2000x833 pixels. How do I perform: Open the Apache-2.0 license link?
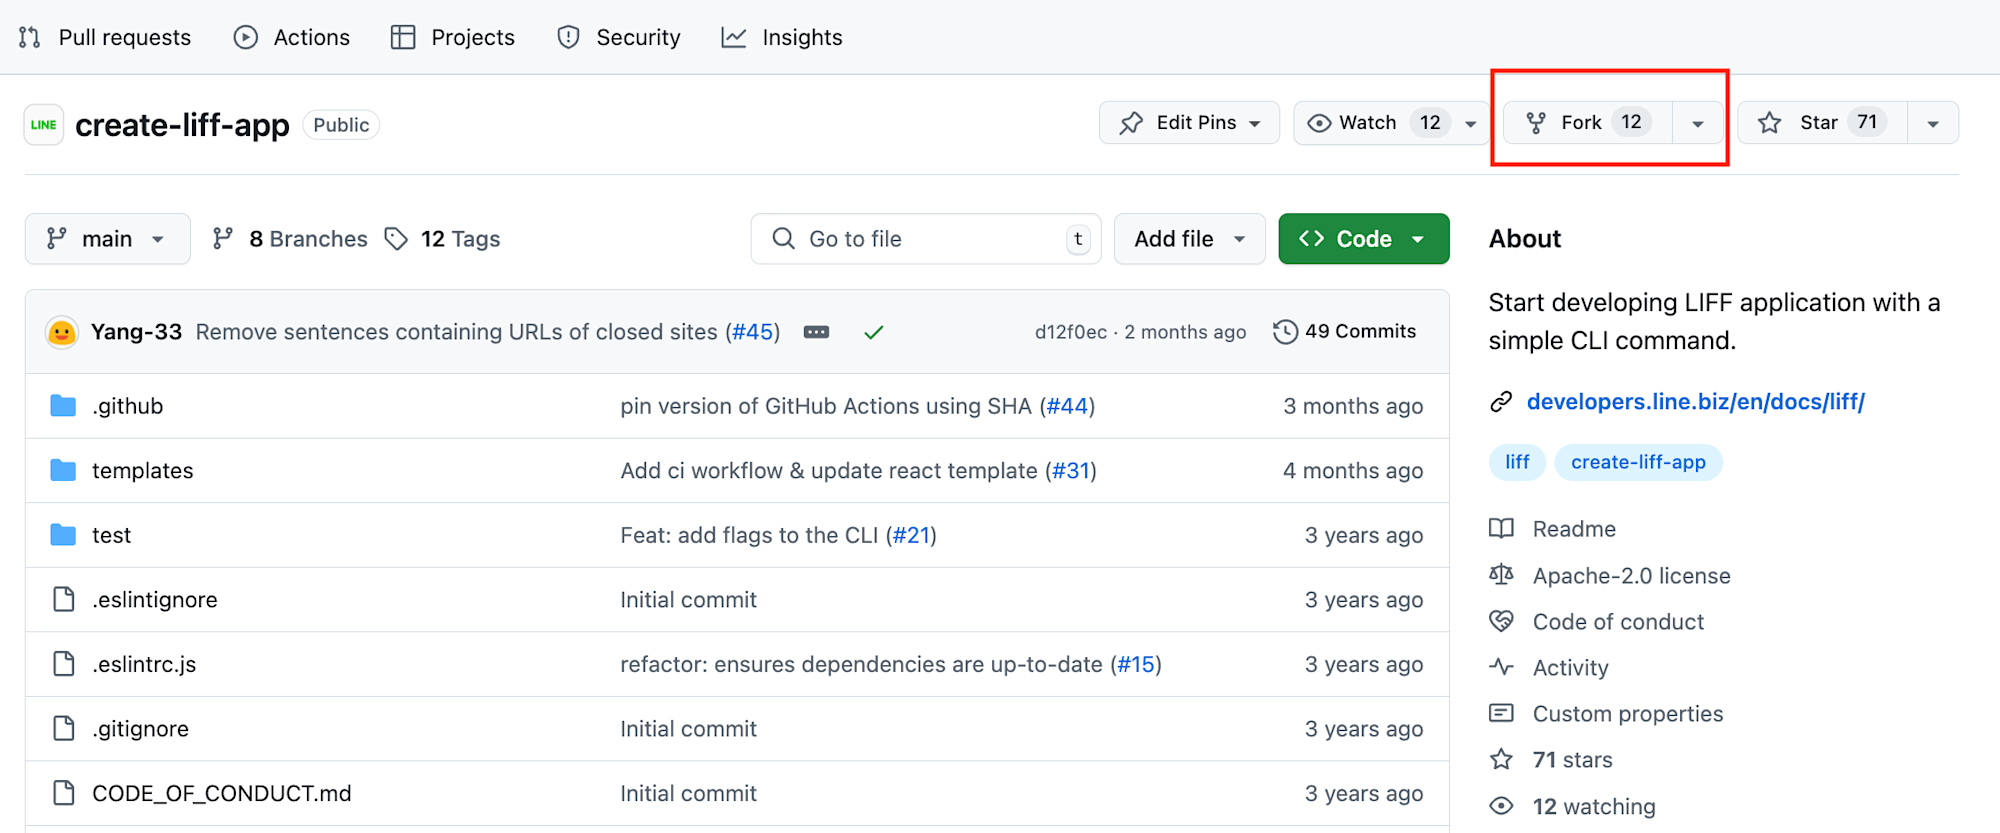tap(1631, 576)
